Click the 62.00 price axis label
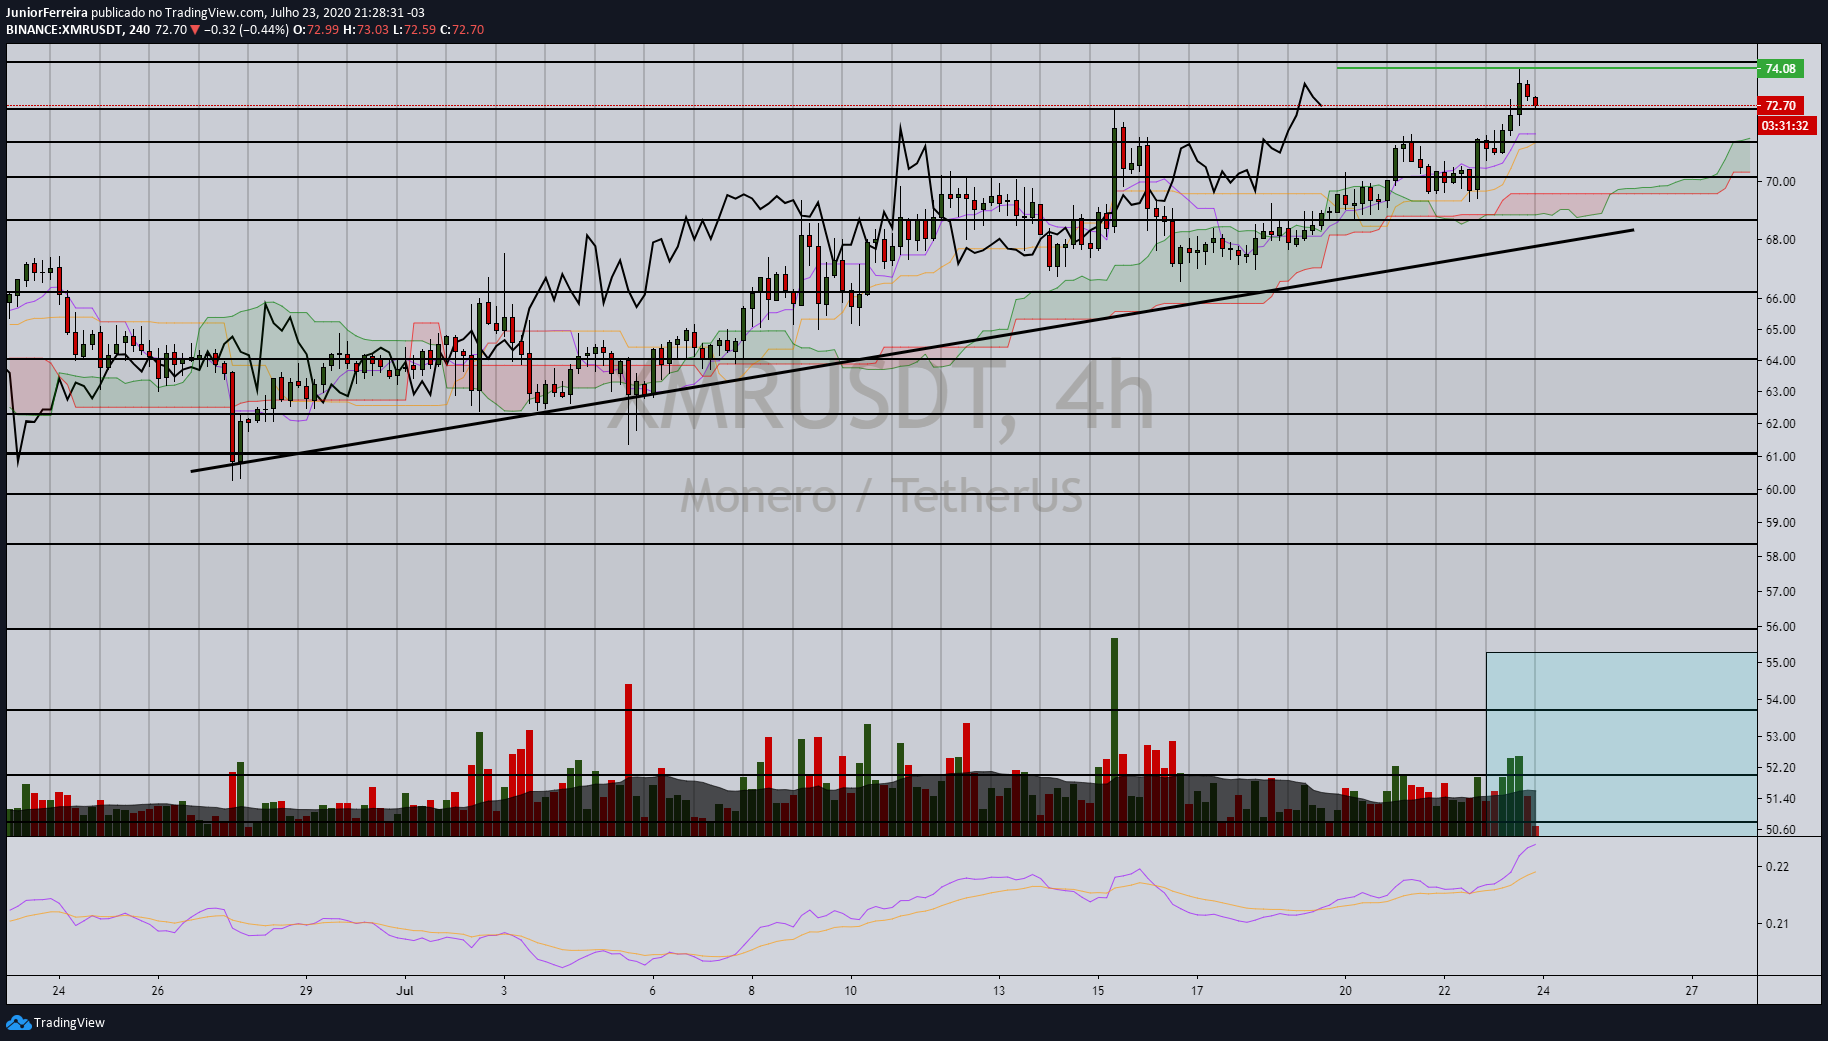 coord(1780,424)
